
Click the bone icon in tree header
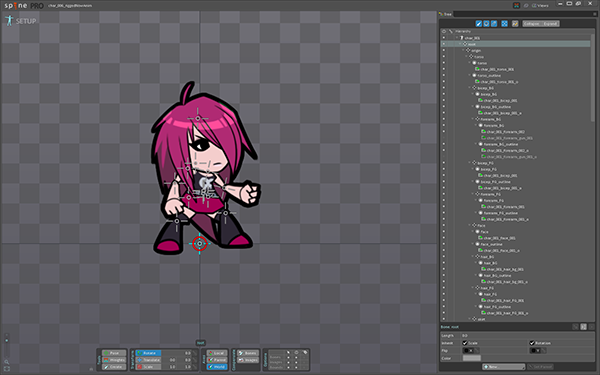[450, 31]
